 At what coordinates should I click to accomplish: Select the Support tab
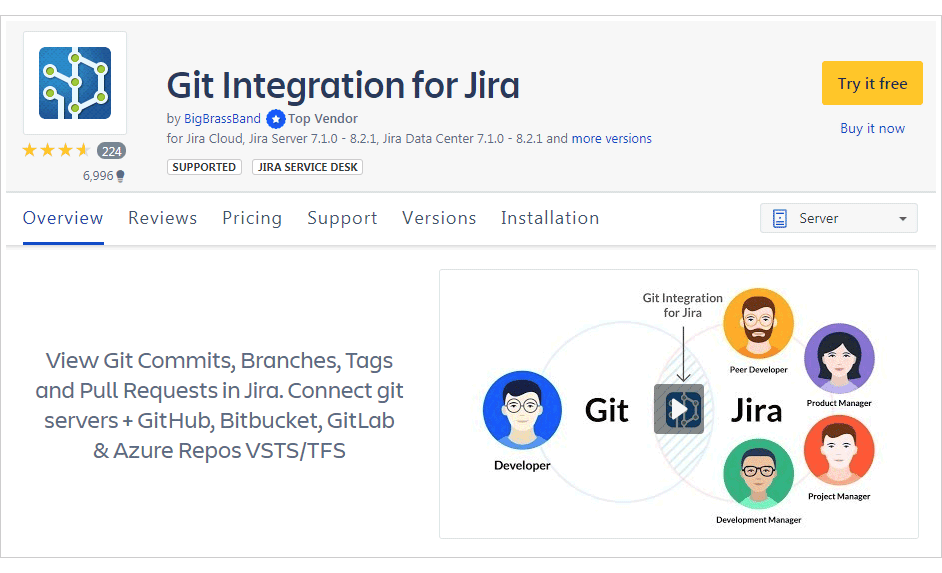pos(342,218)
